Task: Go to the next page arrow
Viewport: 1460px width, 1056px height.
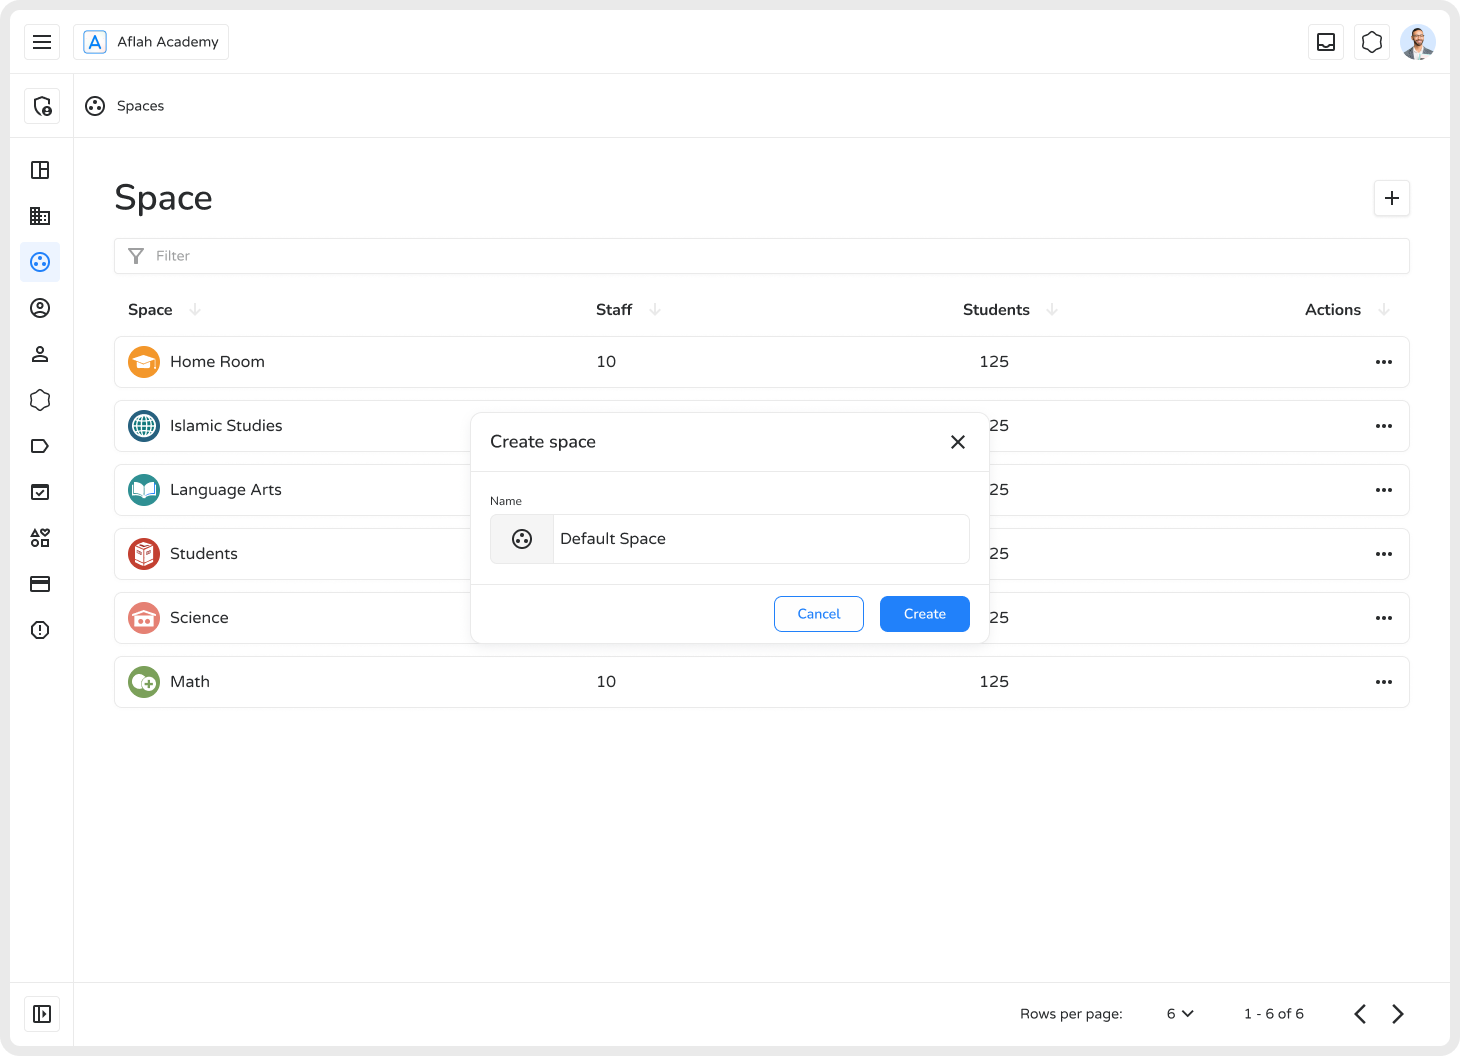Action: click(1398, 1014)
